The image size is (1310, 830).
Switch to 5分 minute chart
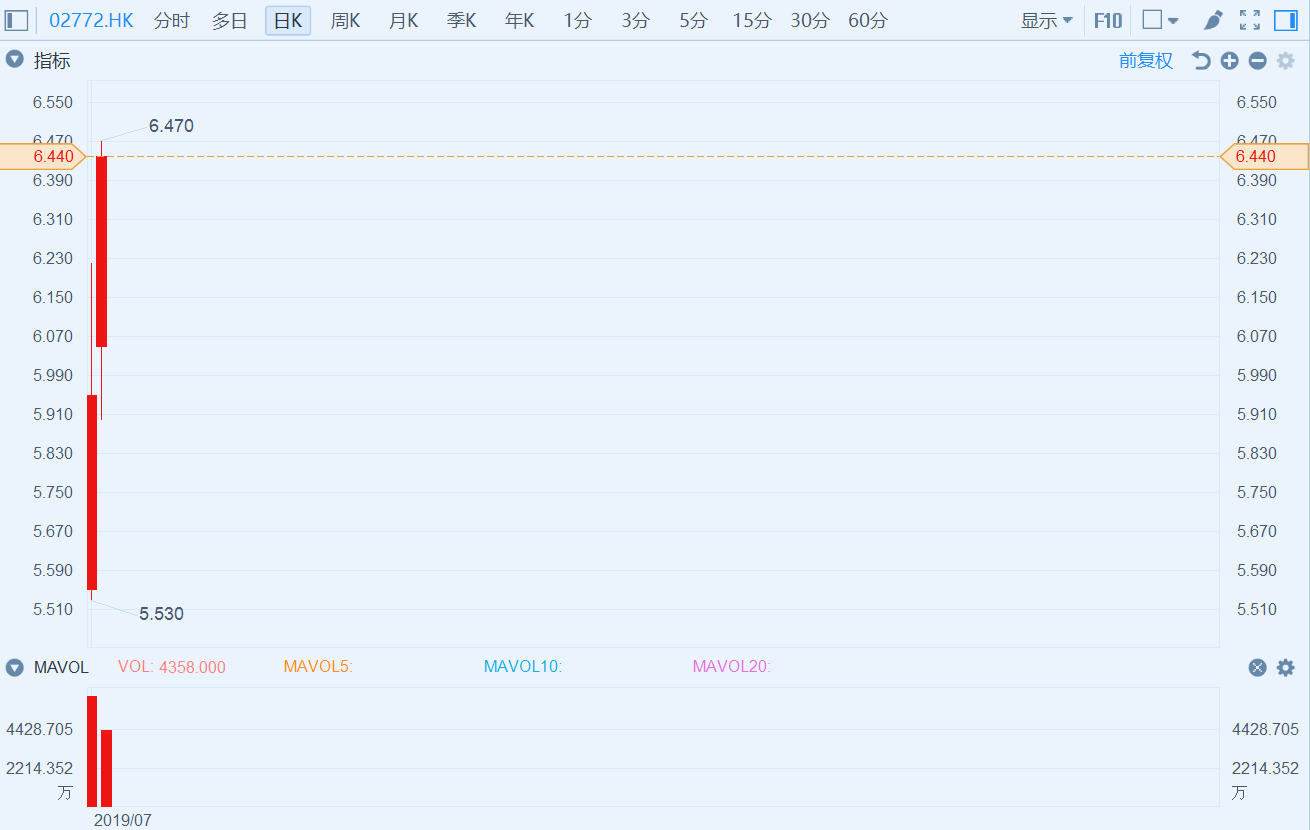pyautogui.click(x=693, y=20)
